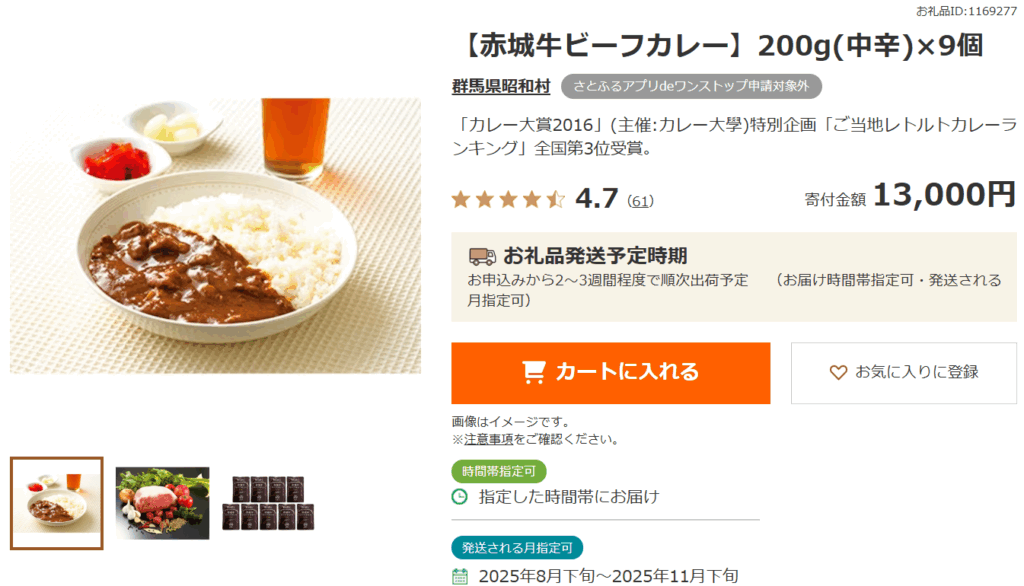This screenshot has width=1024, height=586.
Task: Click the clock time-slot icon
Action: pos(460,496)
